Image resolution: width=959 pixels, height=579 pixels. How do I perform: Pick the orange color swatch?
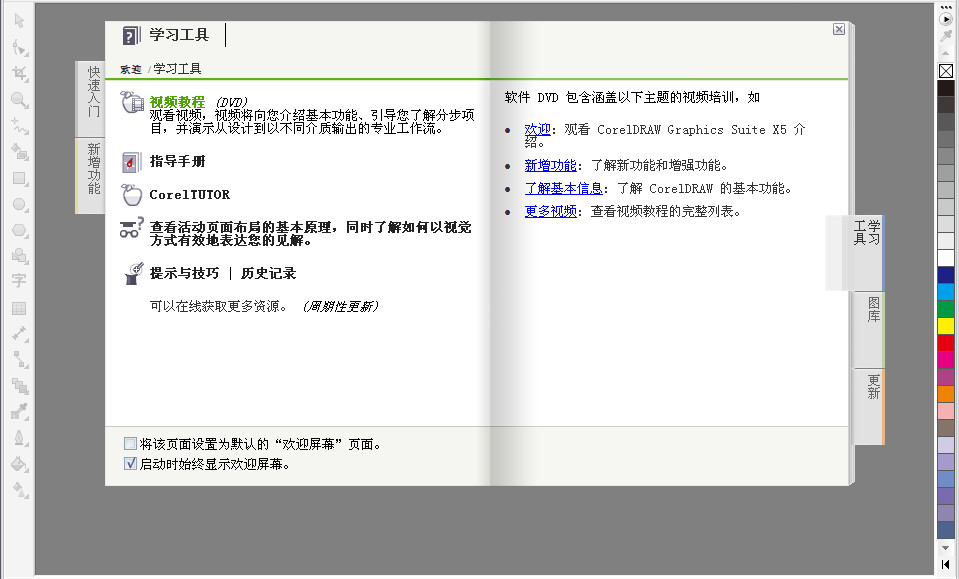(x=946, y=394)
